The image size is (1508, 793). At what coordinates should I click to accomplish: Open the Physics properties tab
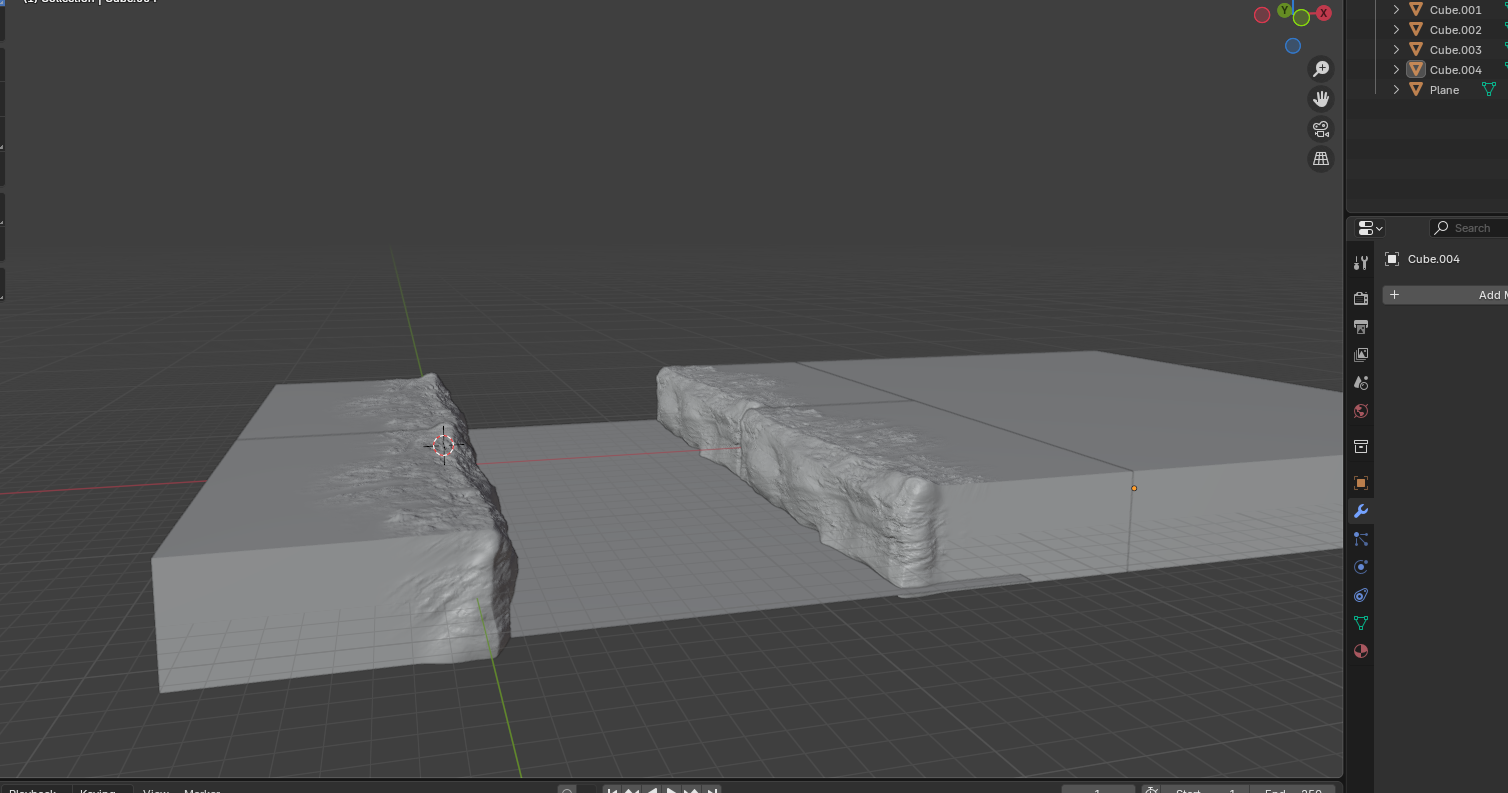[x=1360, y=567]
